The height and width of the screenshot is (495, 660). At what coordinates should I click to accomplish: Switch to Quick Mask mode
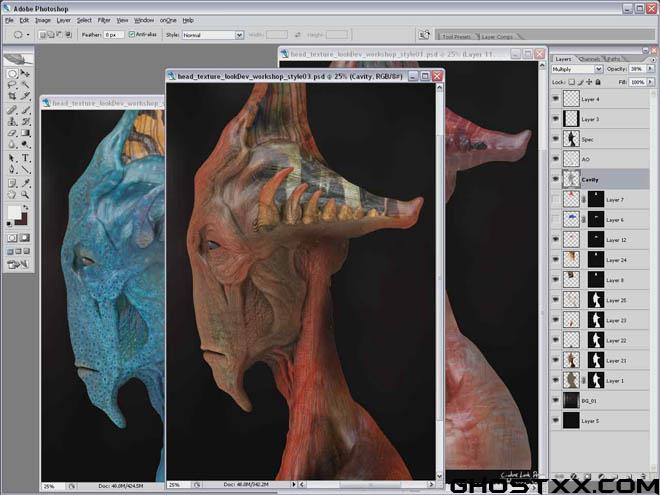point(25,238)
